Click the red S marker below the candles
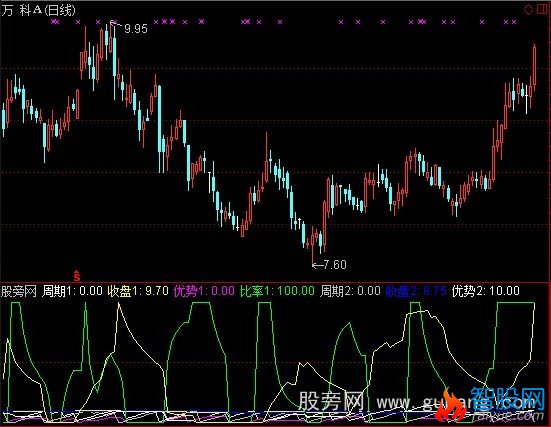This screenshot has height=427, width=551. click(77, 276)
